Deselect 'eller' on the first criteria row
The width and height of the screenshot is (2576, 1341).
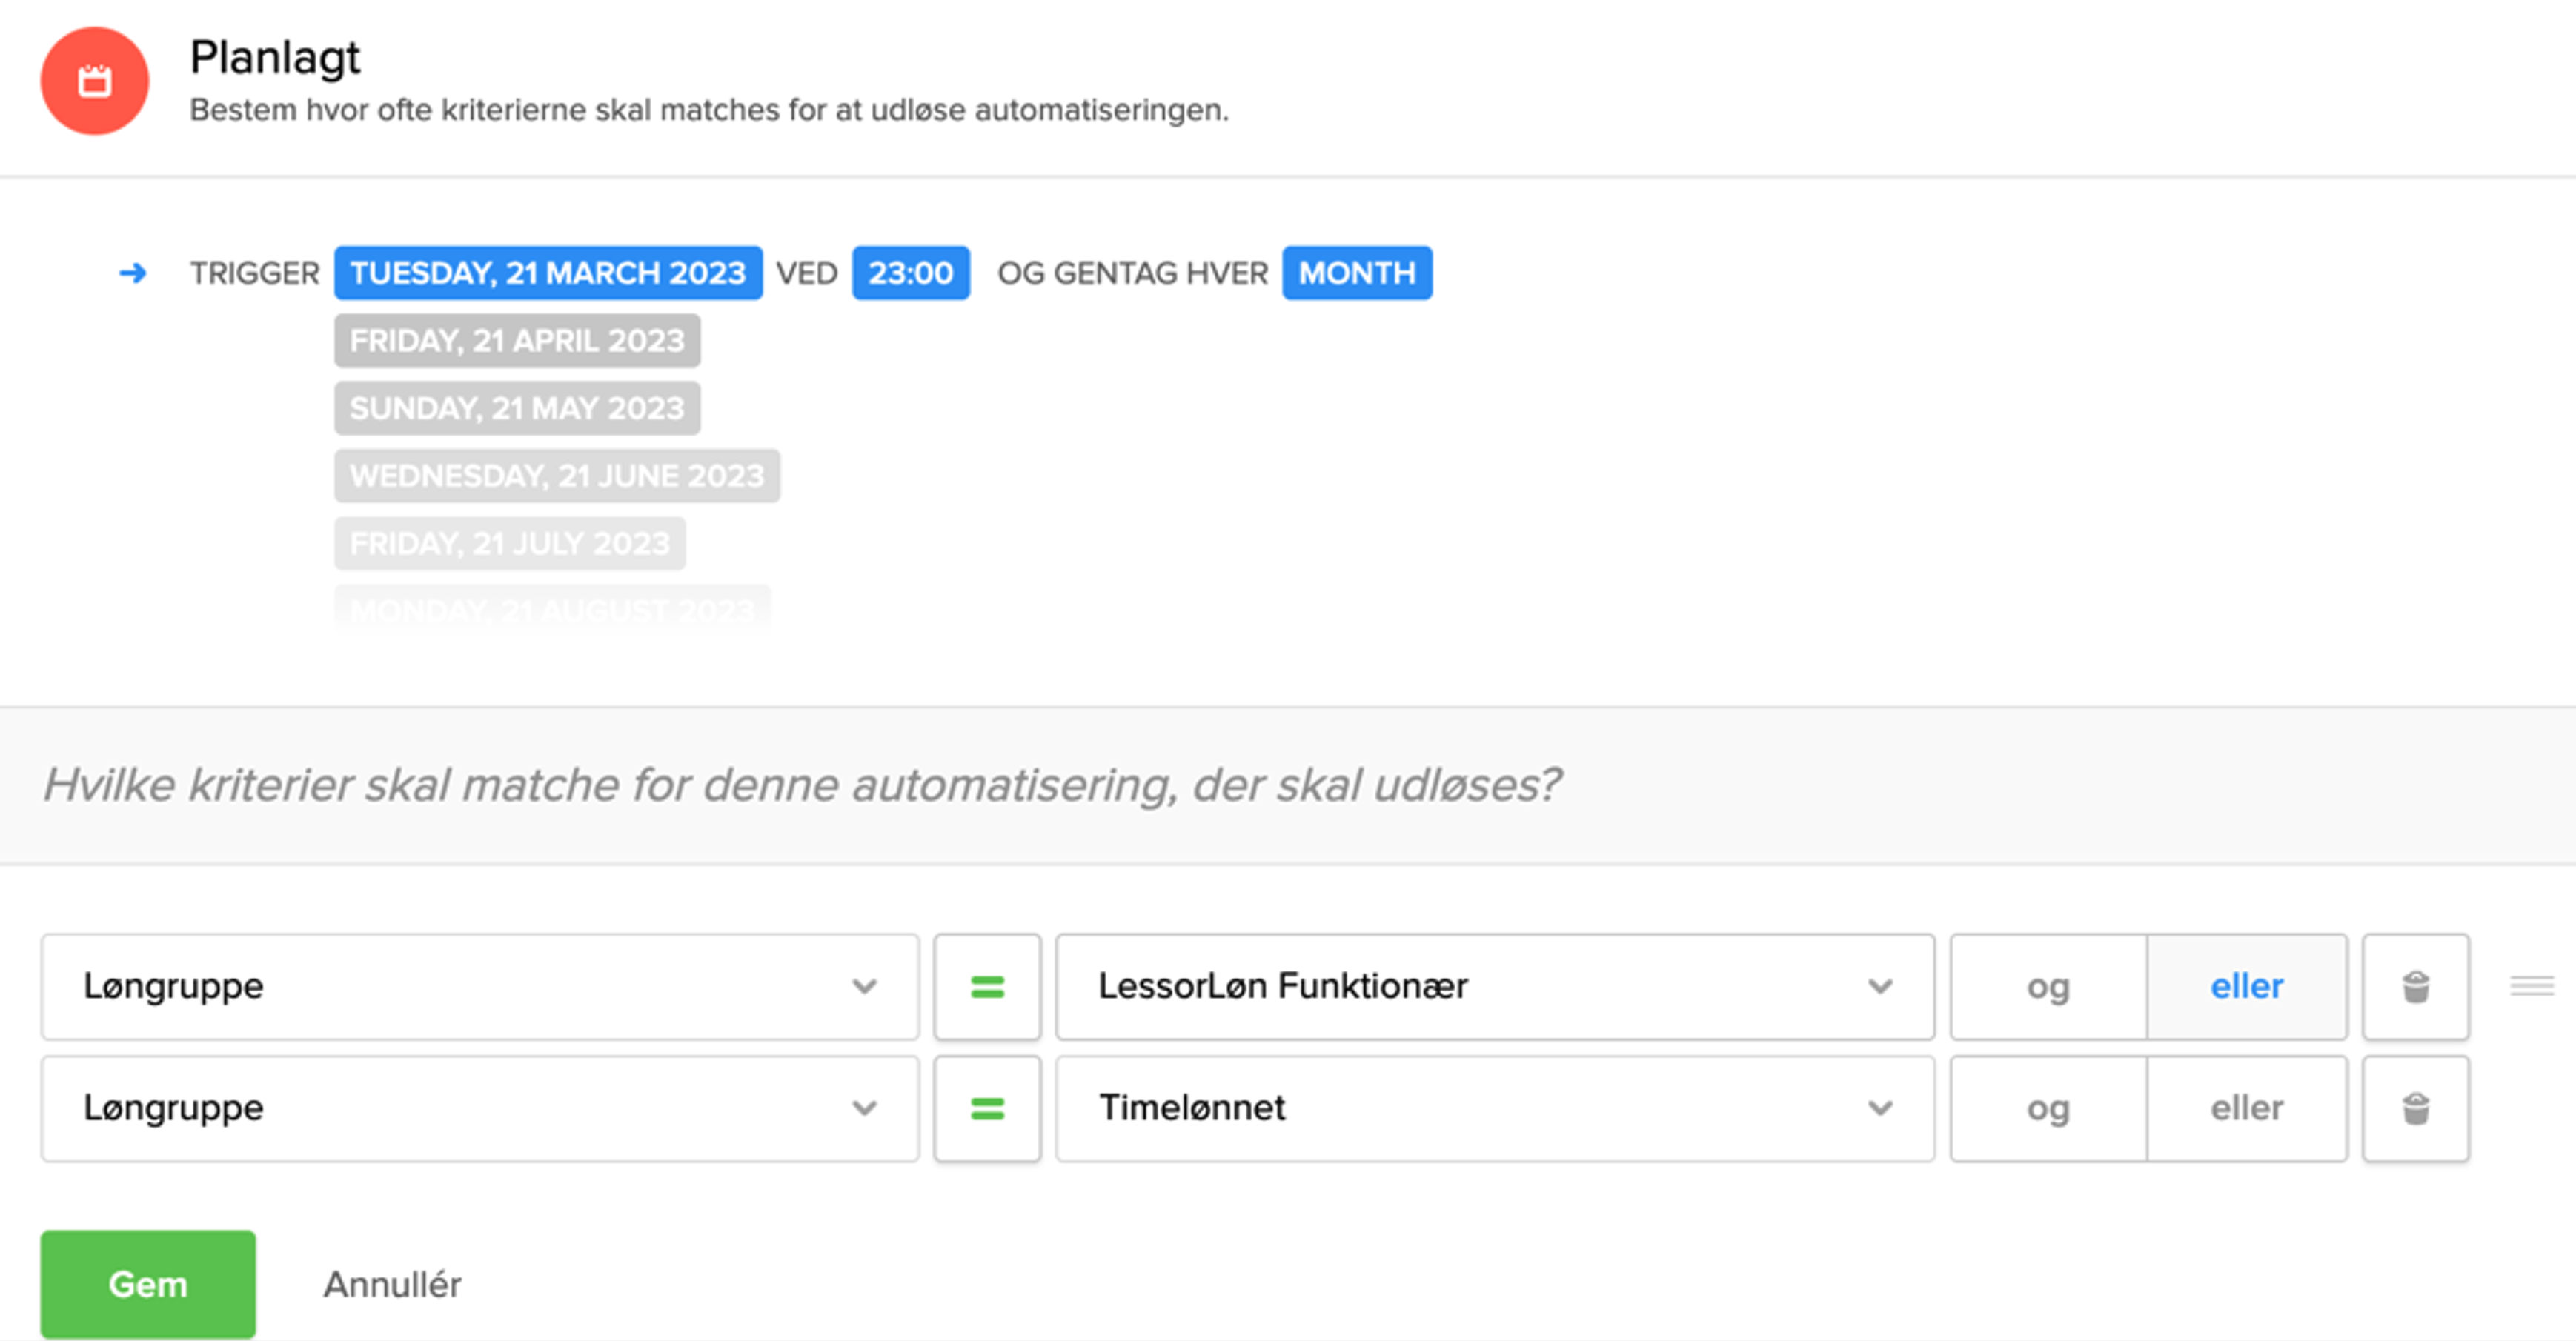(2246, 987)
